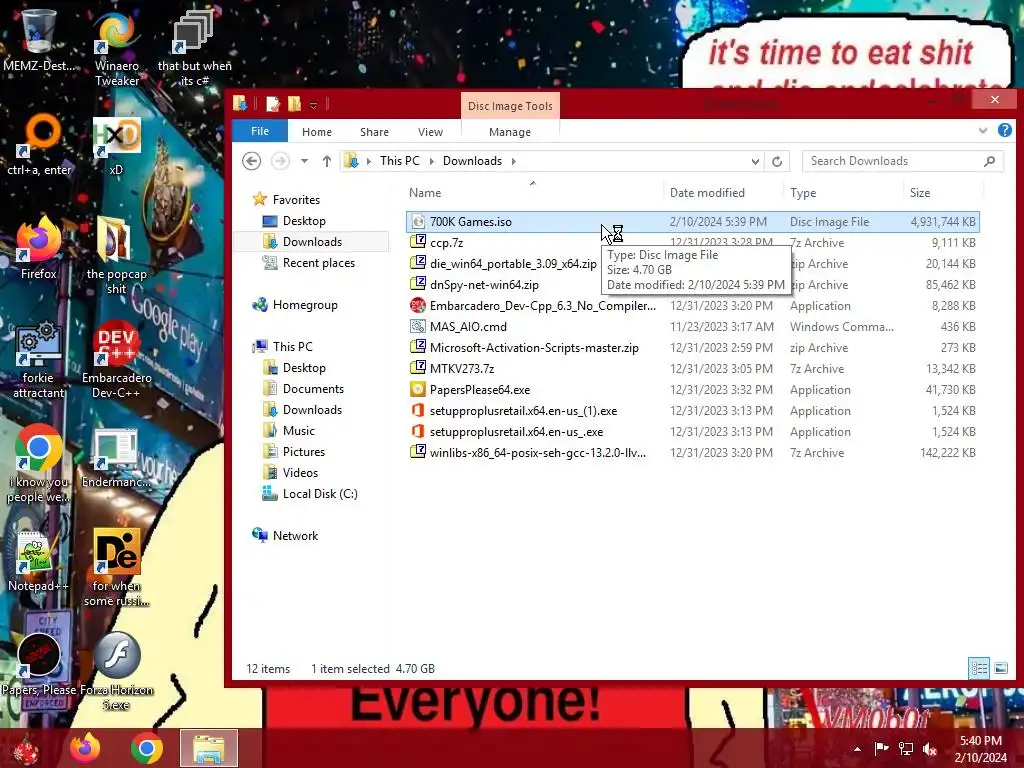Open the Home ribbon tab
The image size is (1024, 768).
coord(317,132)
